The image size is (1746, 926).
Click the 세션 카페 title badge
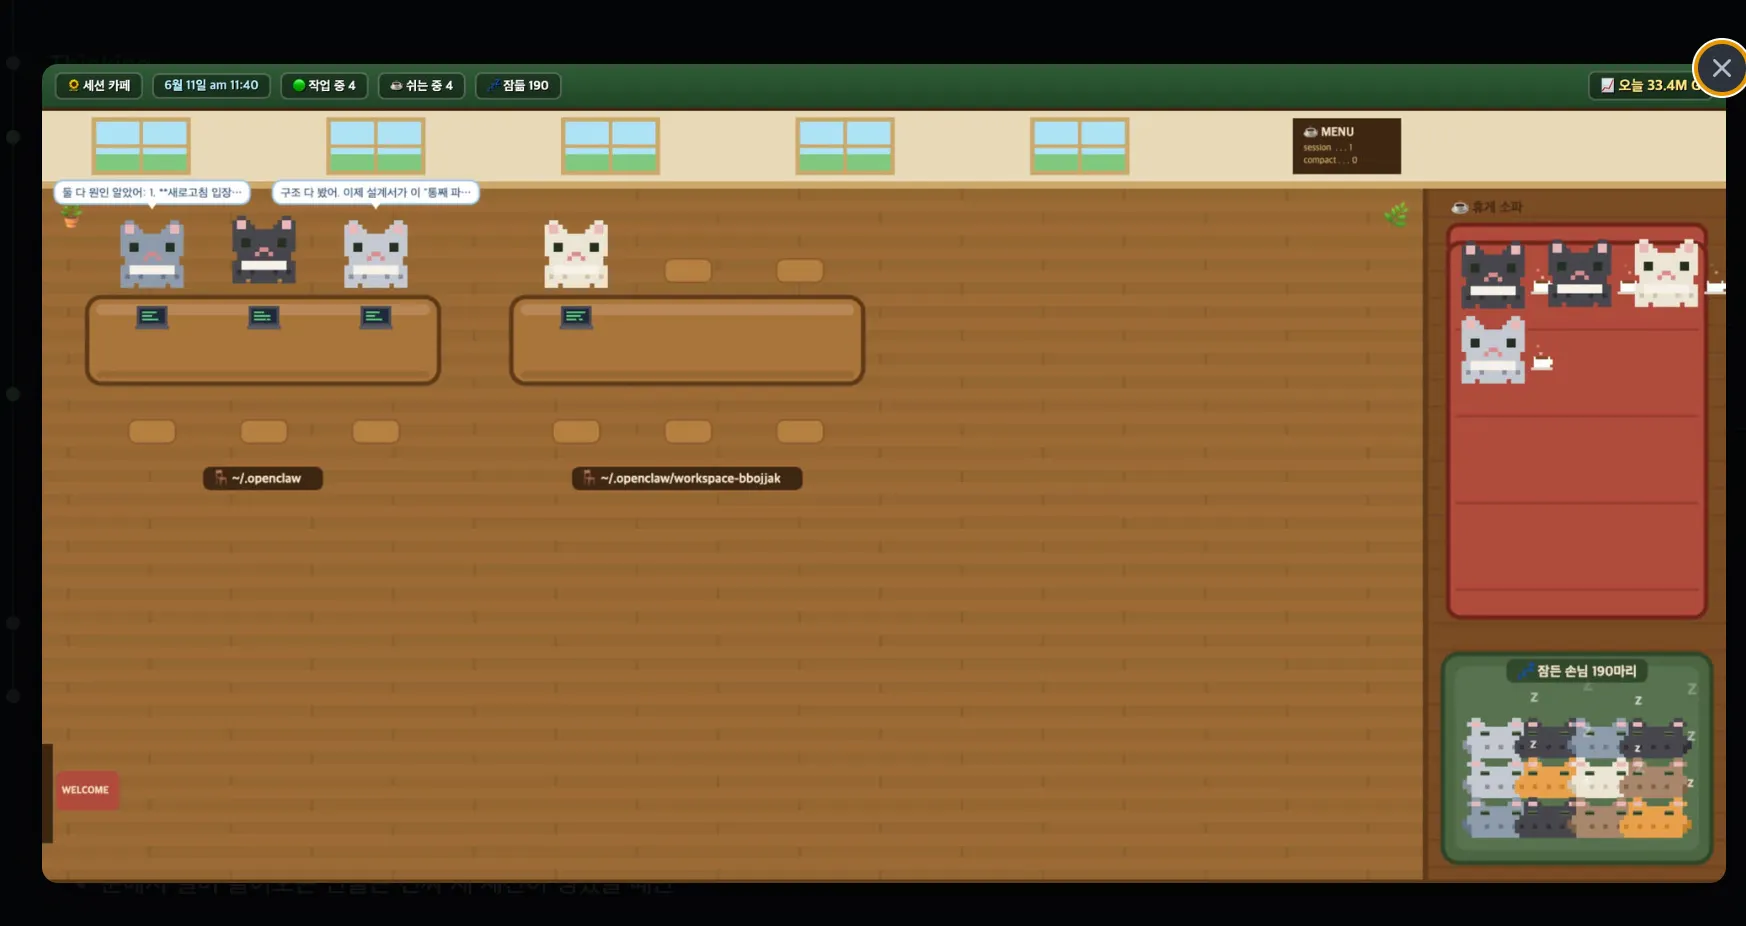pyautogui.click(x=99, y=85)
